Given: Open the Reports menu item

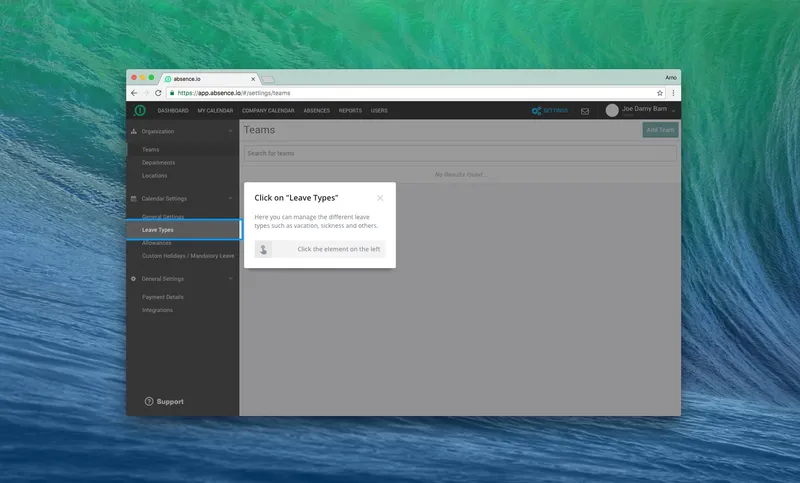Looking at the screenshot, I should [x=350, y=111].
